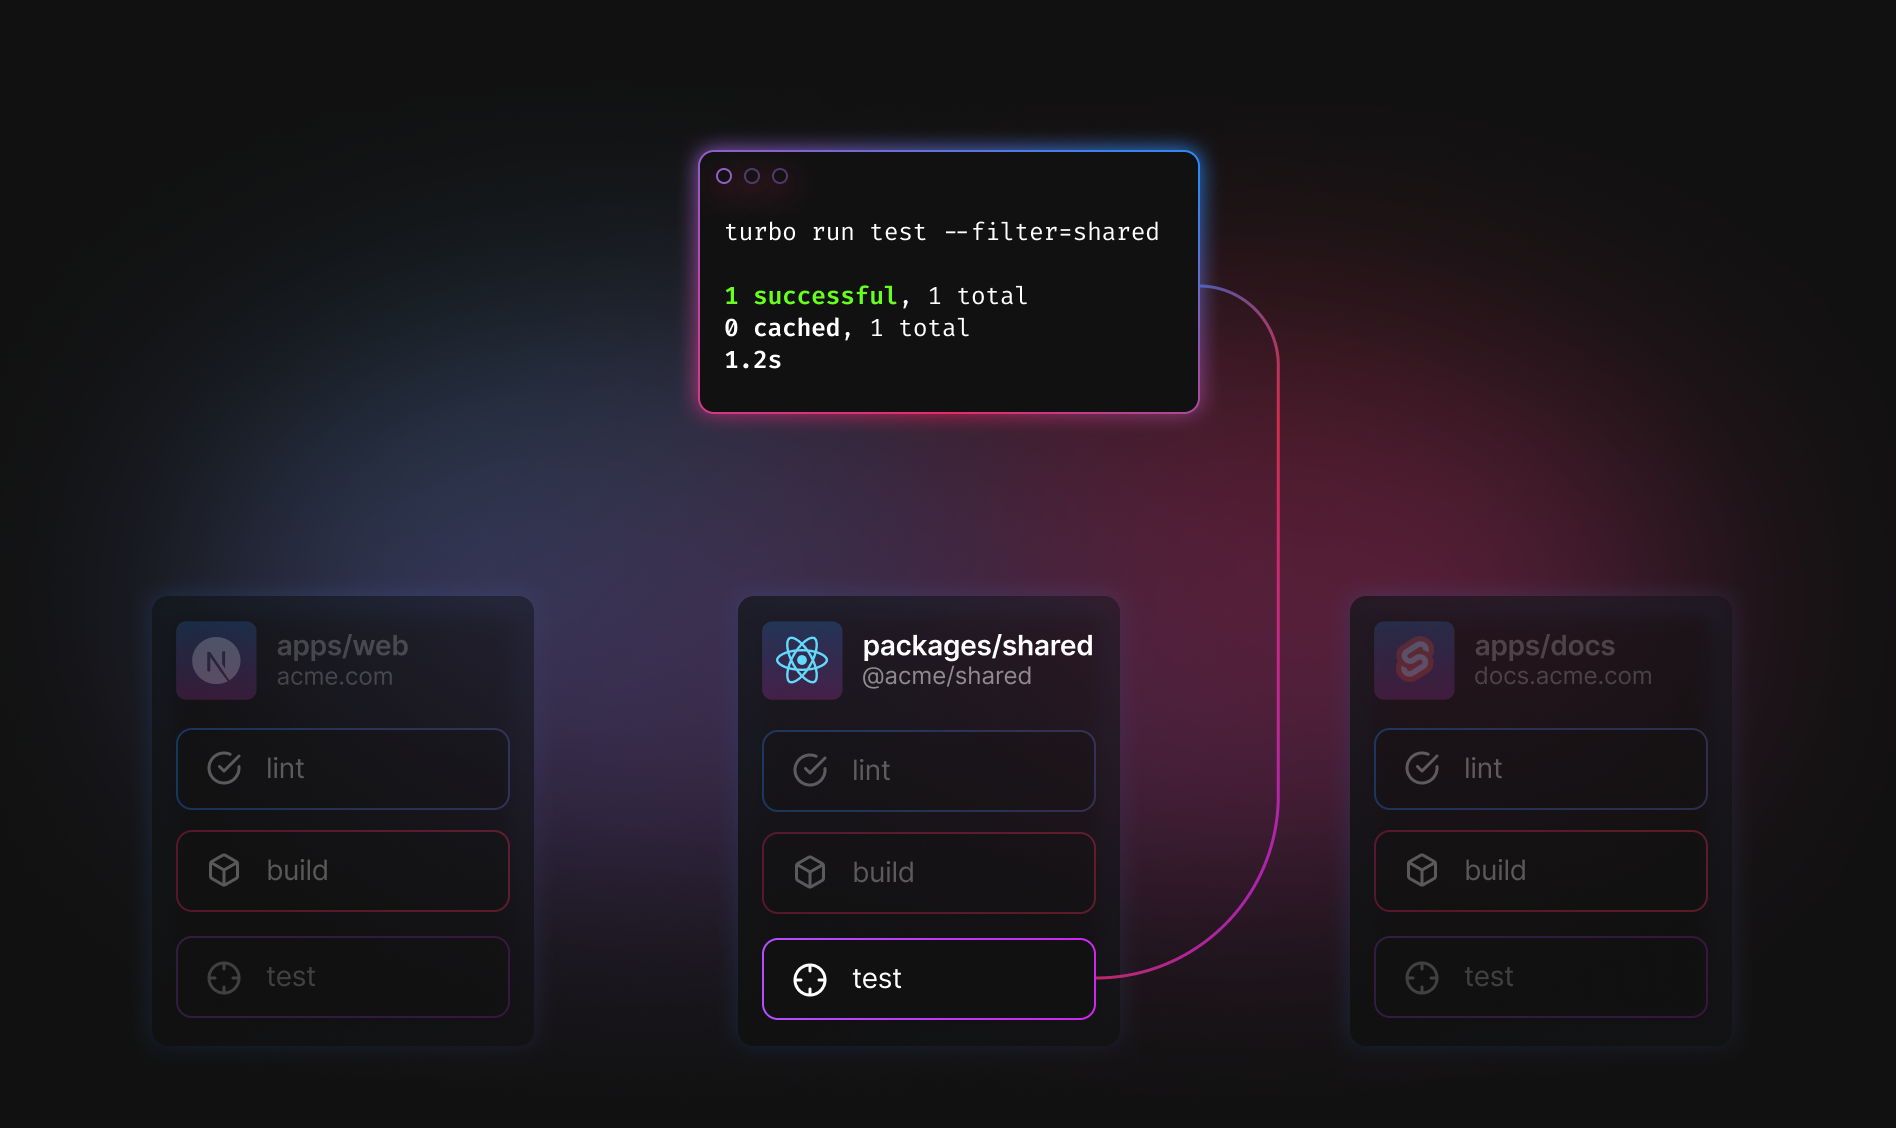Toggle the green traffic light in the terminal

coord(778,175)
